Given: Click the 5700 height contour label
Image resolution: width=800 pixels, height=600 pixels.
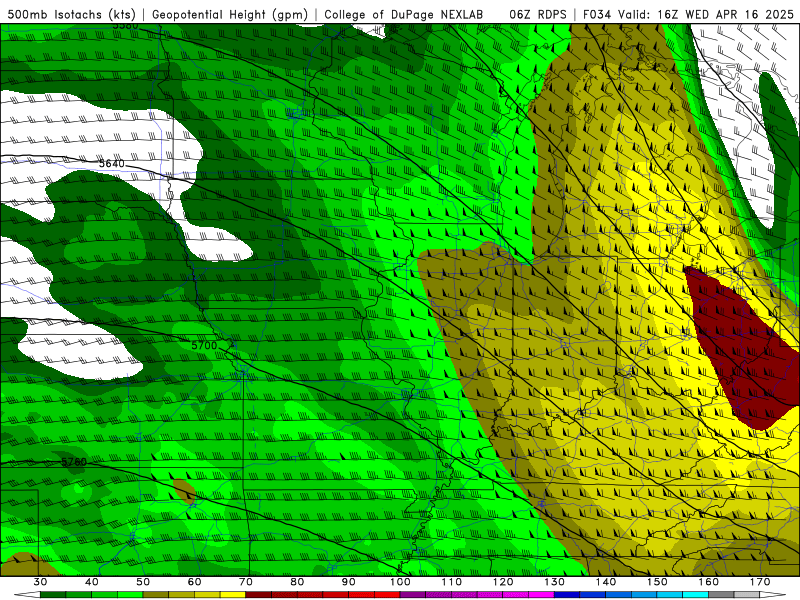Looking at the screenshot, I should coord(204,345).
